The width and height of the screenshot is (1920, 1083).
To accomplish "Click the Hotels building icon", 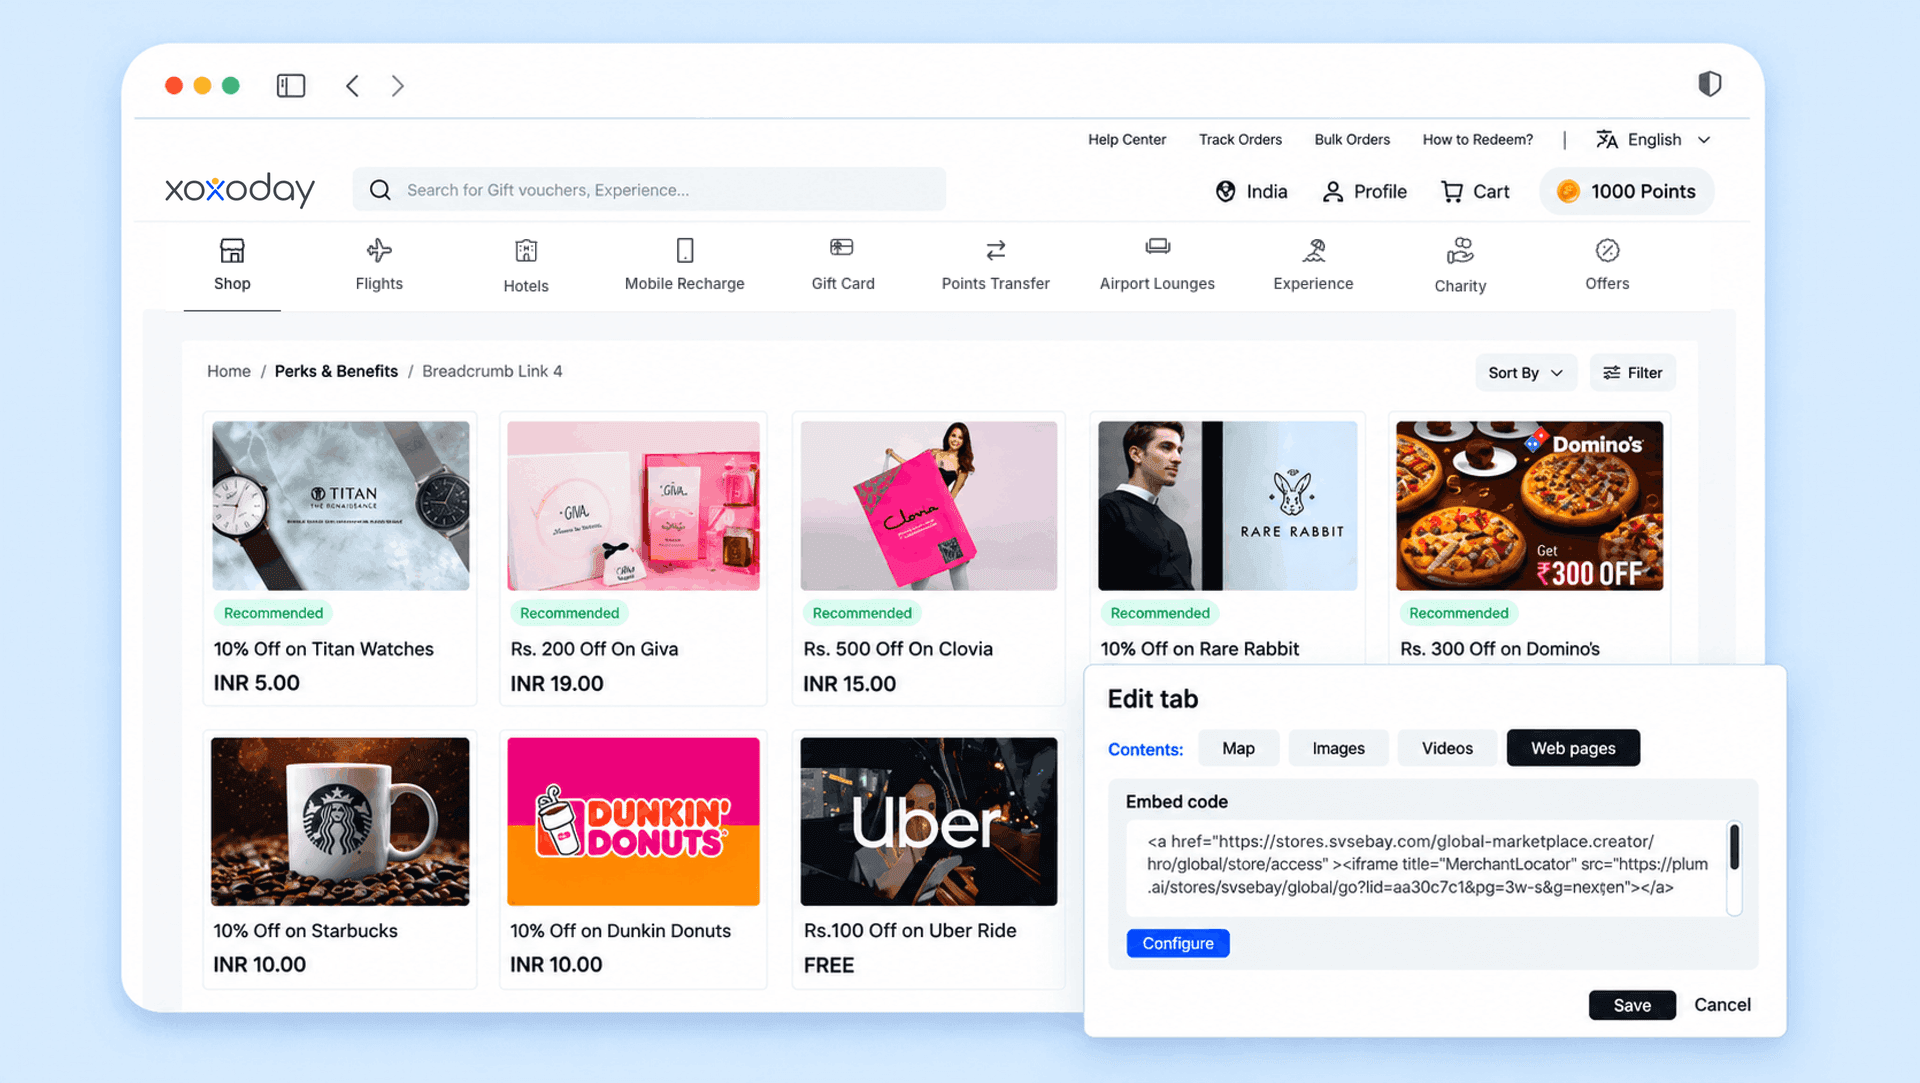I will point(526,251).
